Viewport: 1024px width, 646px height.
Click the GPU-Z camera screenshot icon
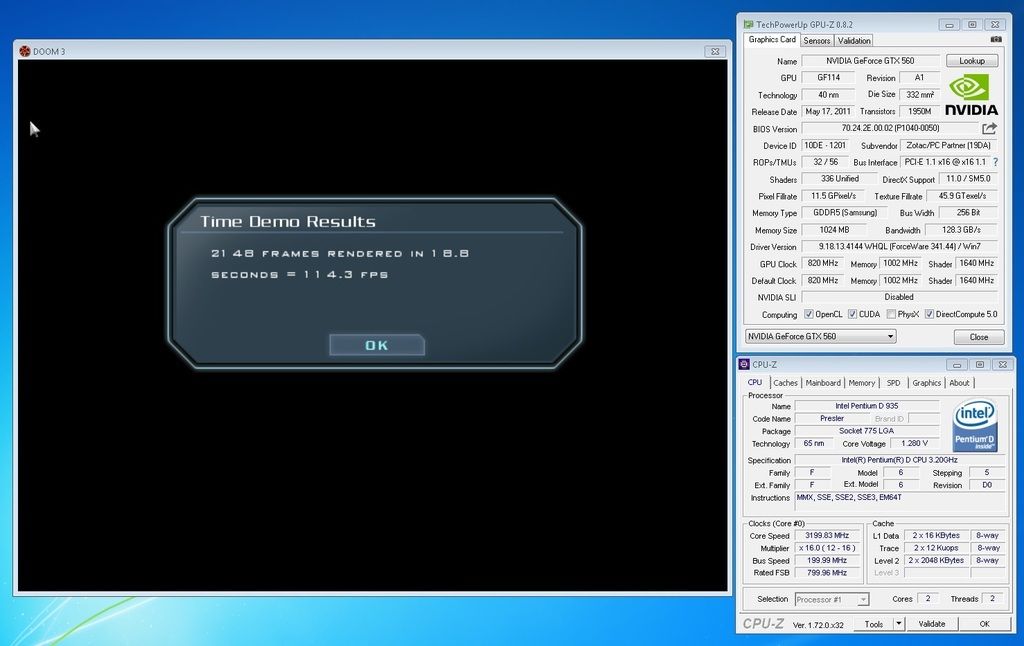point(995,40)
